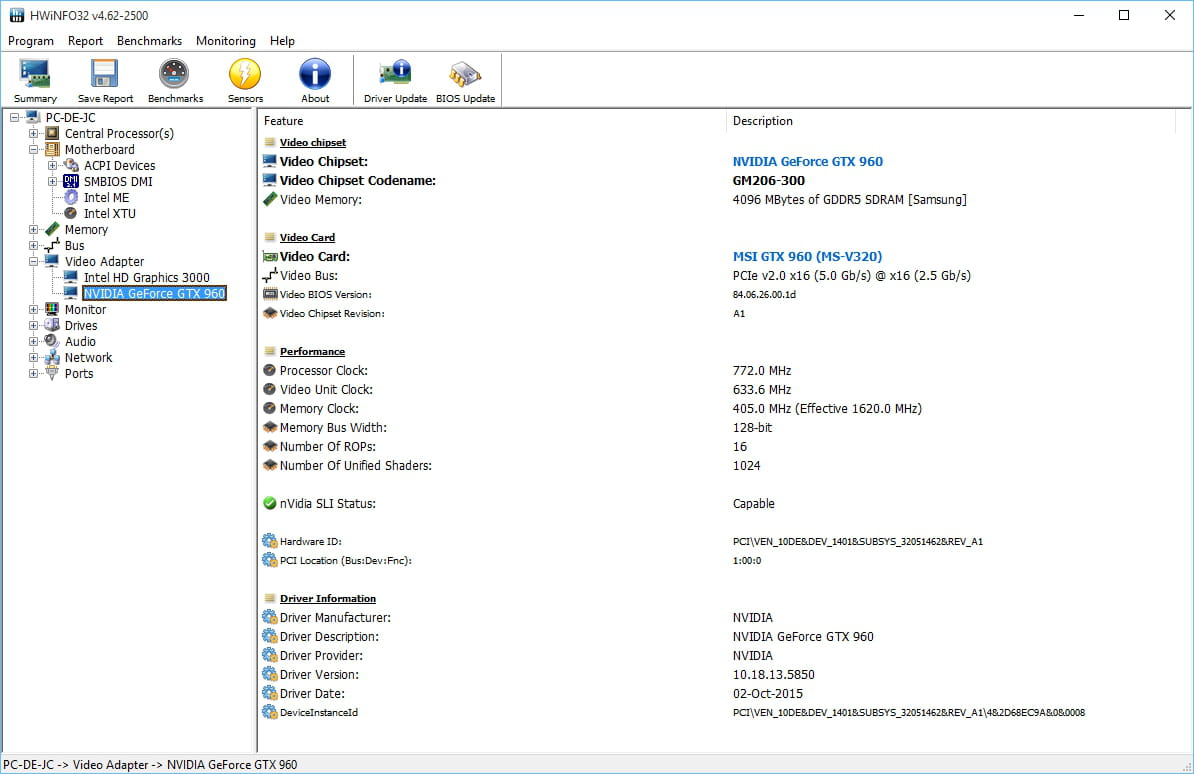Click the Drives tree icon
Screen dimensions: 1194x774
[x=52, y=325]
